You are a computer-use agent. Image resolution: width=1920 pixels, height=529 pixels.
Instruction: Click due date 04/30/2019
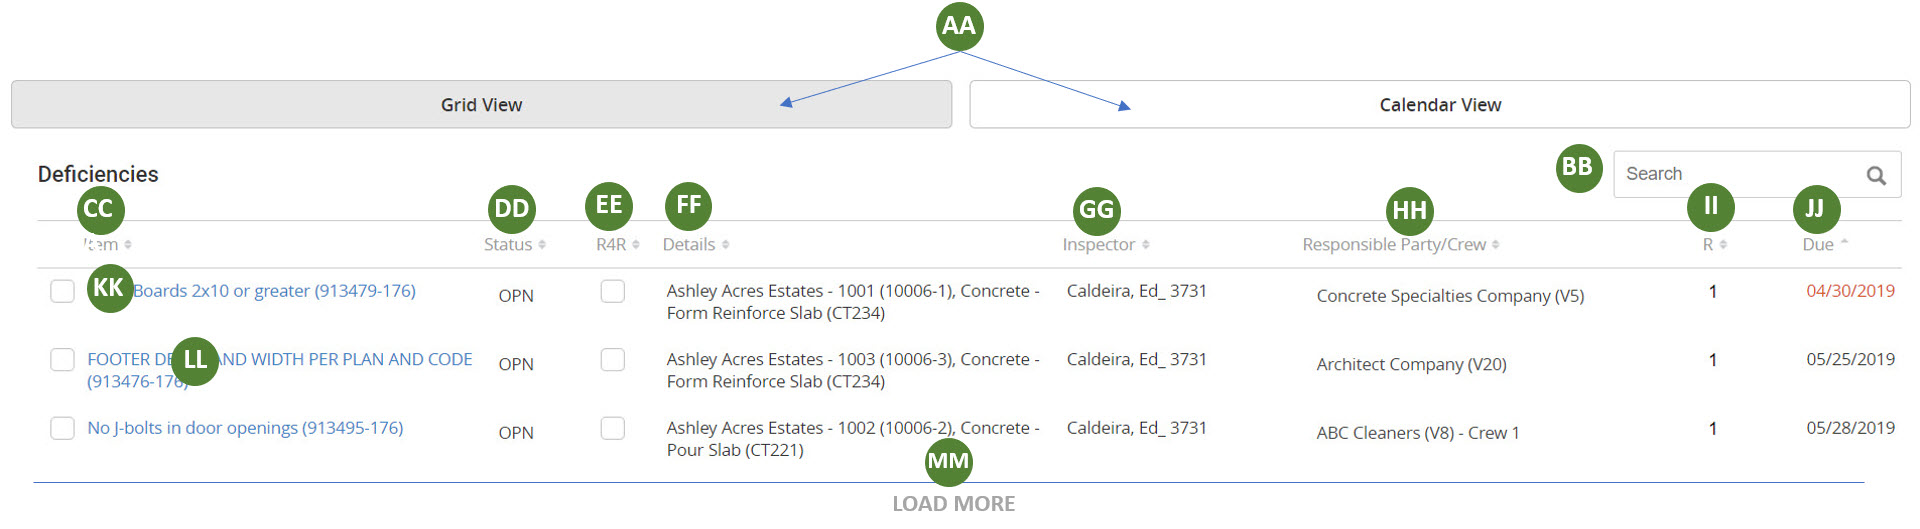[x=1850, y=291]
